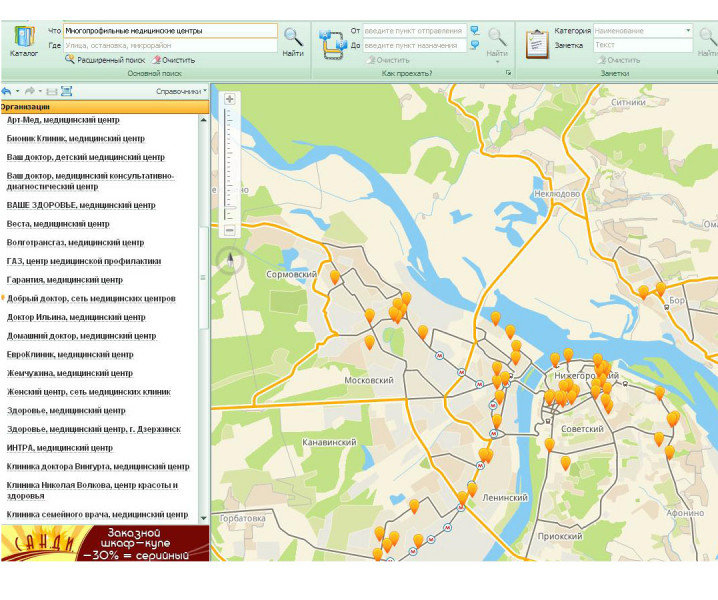Image resolution: width=718 pixels, height=600 pixels.
Task: Click Очистить under the main search fields
Action: (x=177, y=60)
